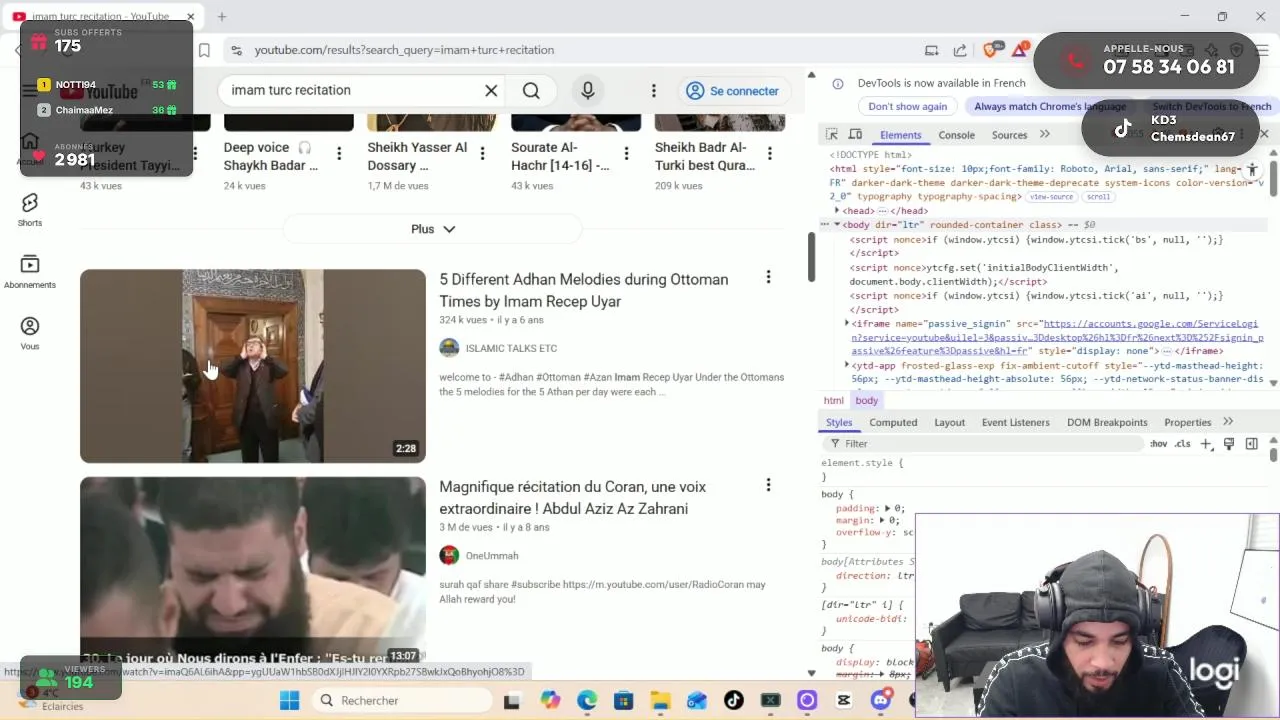Open the Layout tab
The width and height of the screenshot is (1280, 720).
(949, 422)
